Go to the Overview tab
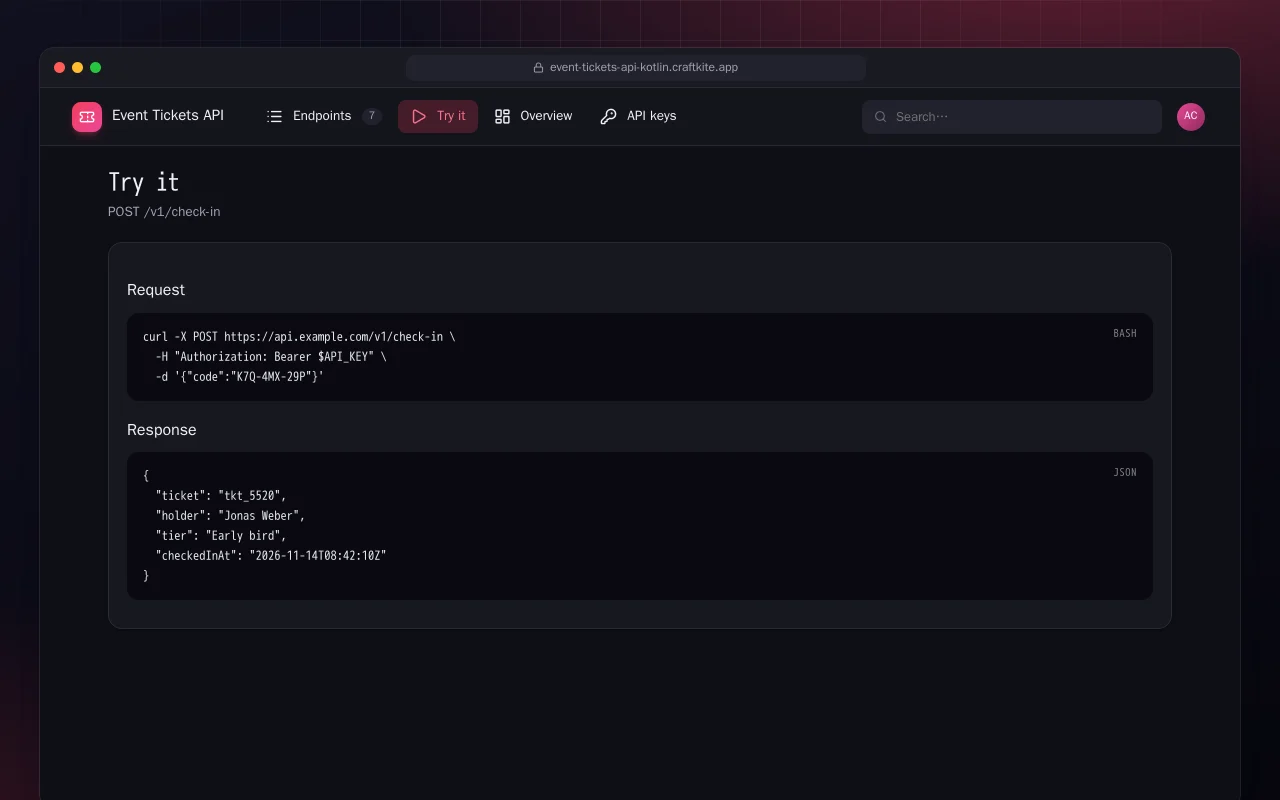This screenshot has width=1280, height=800. 533,116
